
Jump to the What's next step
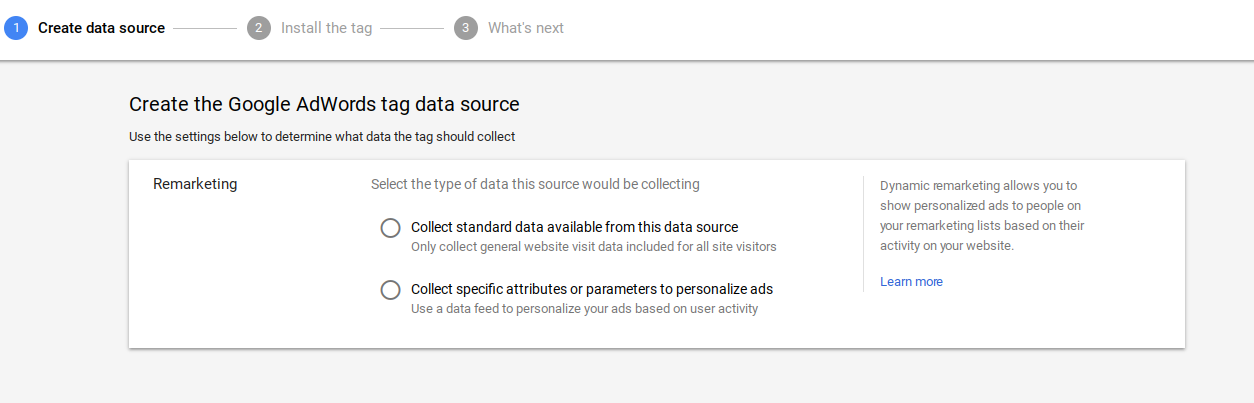526,28
